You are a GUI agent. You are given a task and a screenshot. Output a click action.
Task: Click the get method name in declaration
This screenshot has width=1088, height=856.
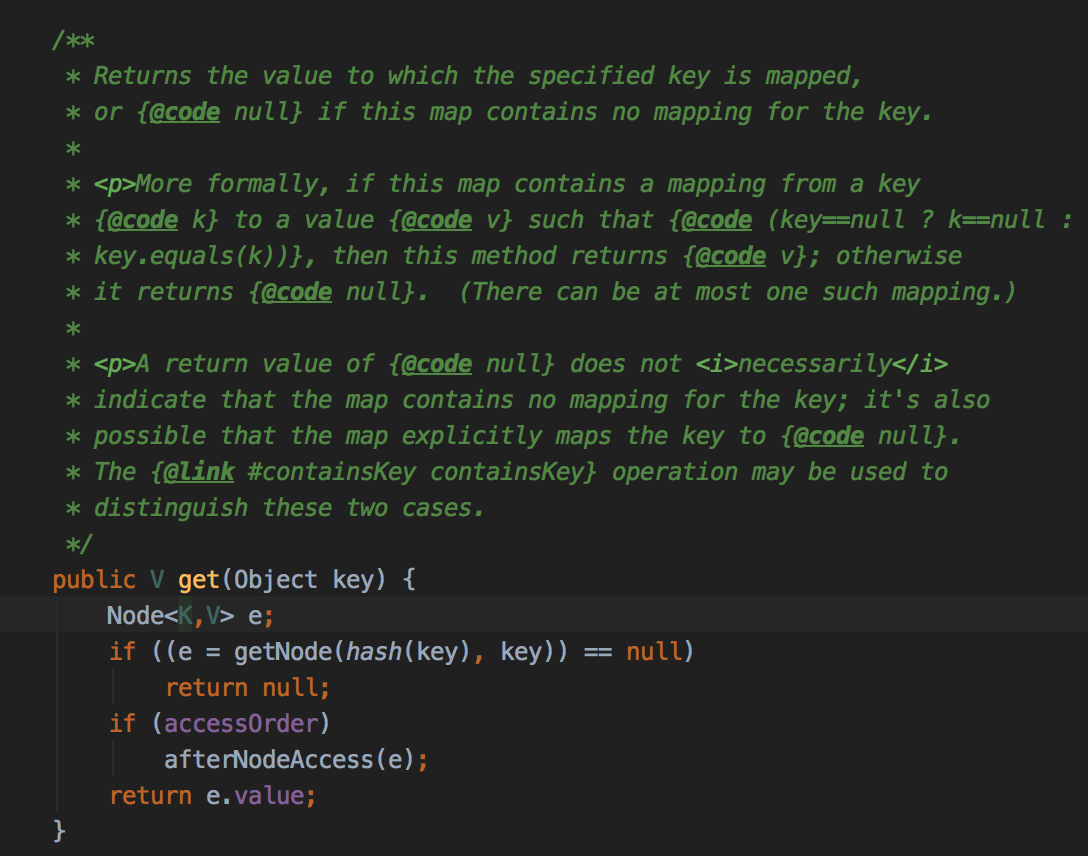coord(199,579)
